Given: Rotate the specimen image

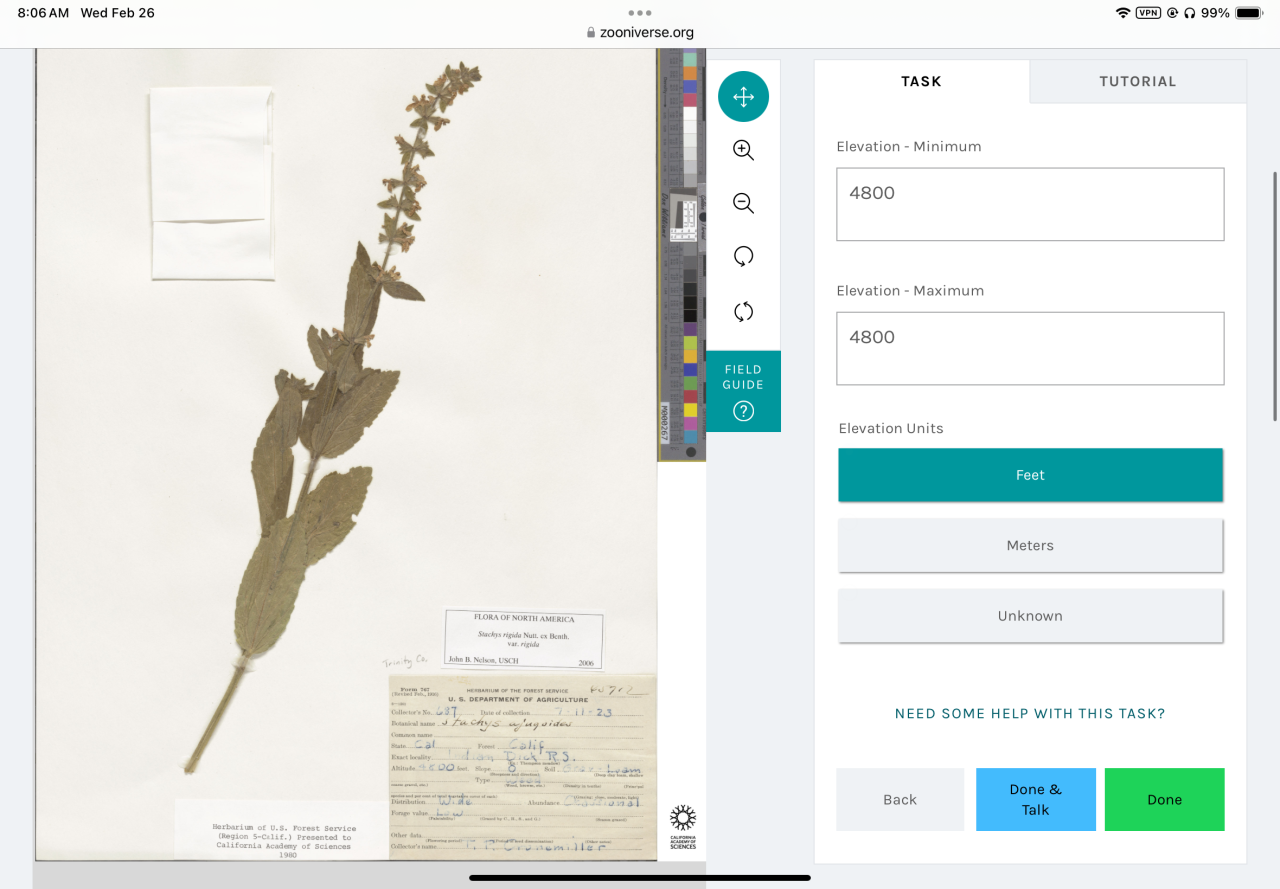Looking at the screenshot, I should 743,257.
